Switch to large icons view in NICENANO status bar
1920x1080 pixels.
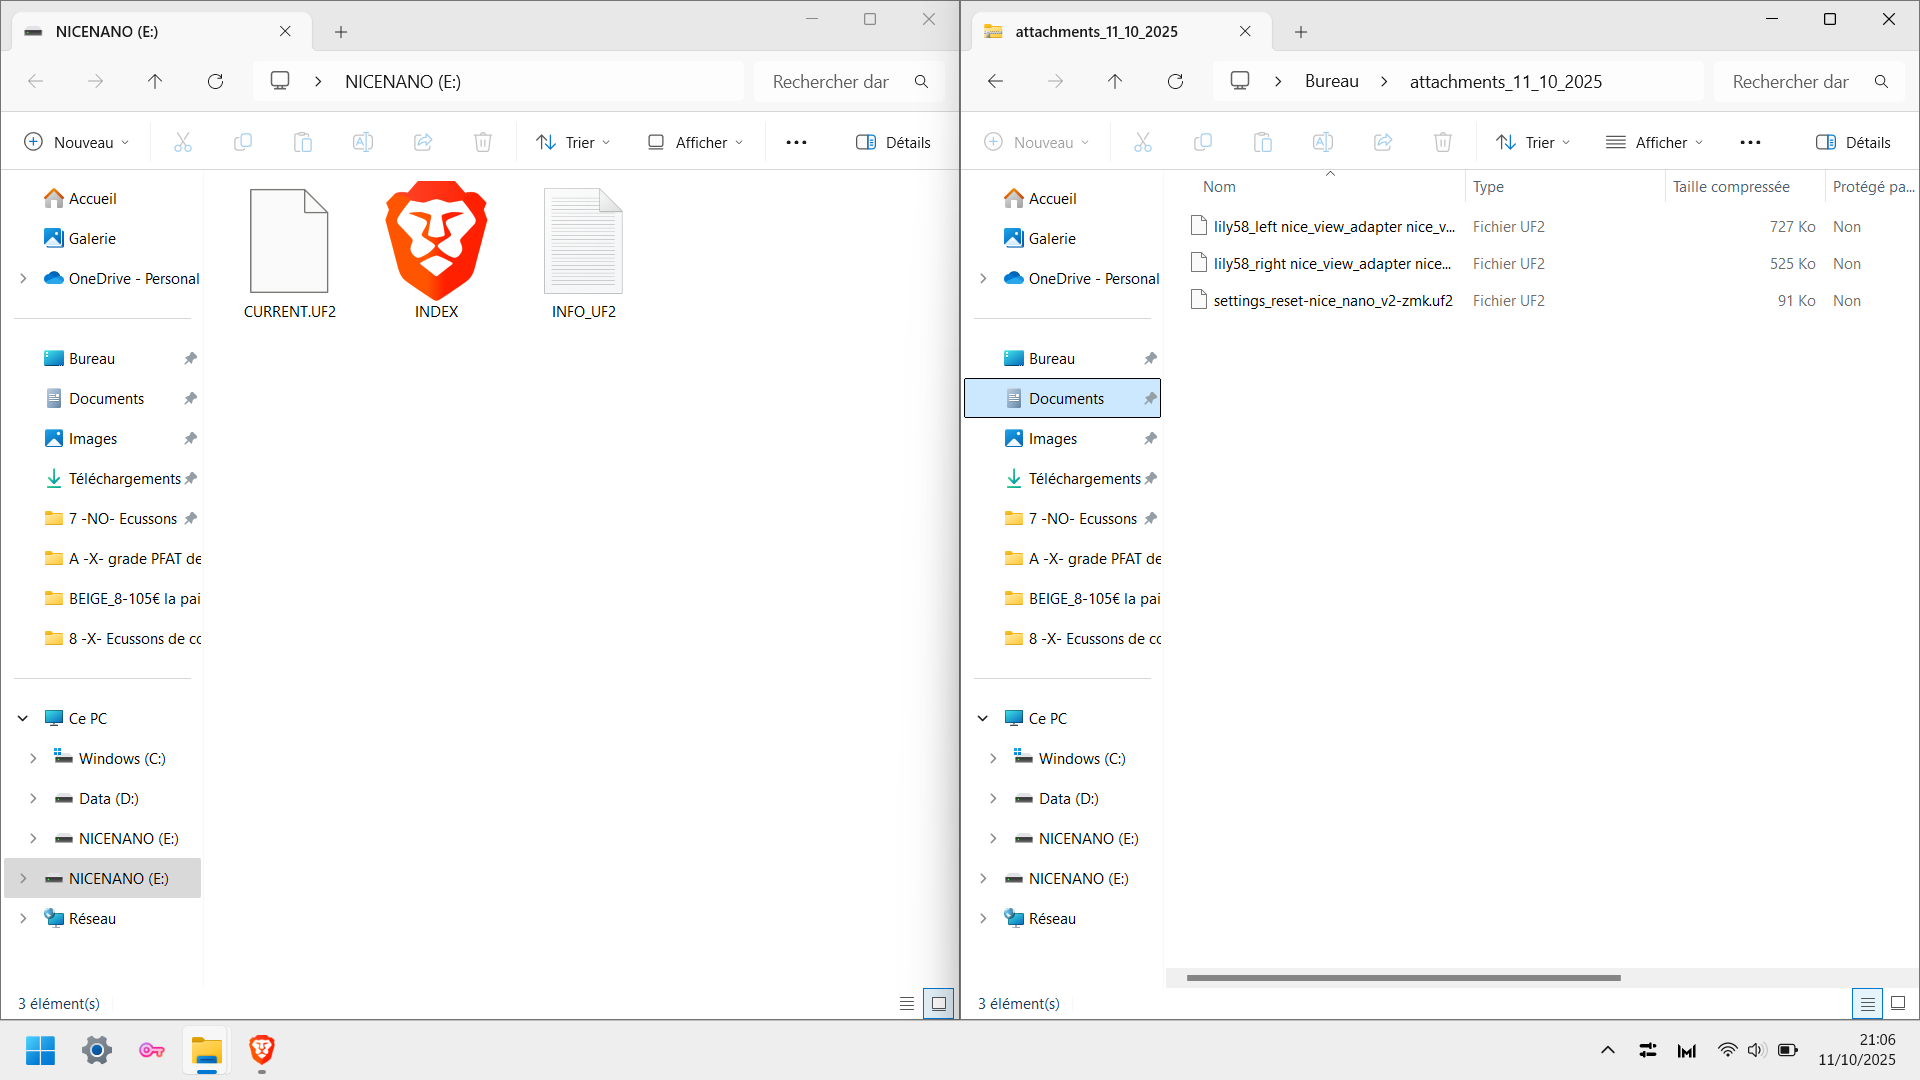point(938,1003)
